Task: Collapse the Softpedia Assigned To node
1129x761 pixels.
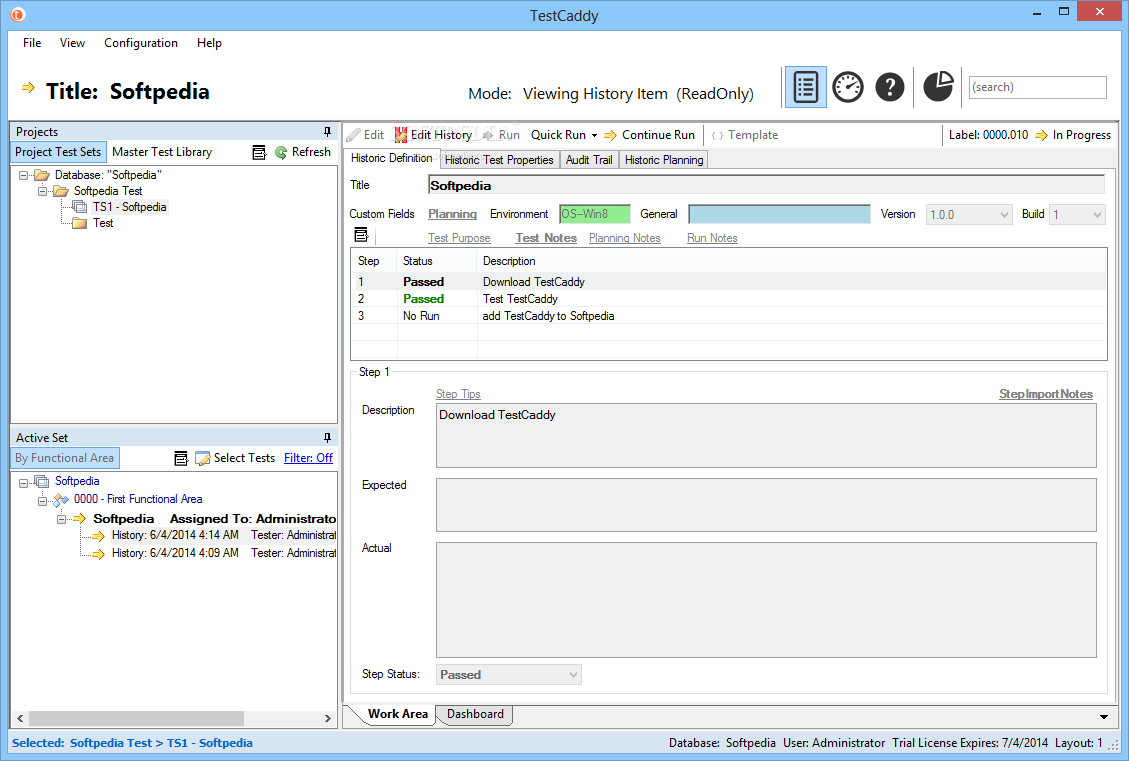Action: (x=61, y=519)
